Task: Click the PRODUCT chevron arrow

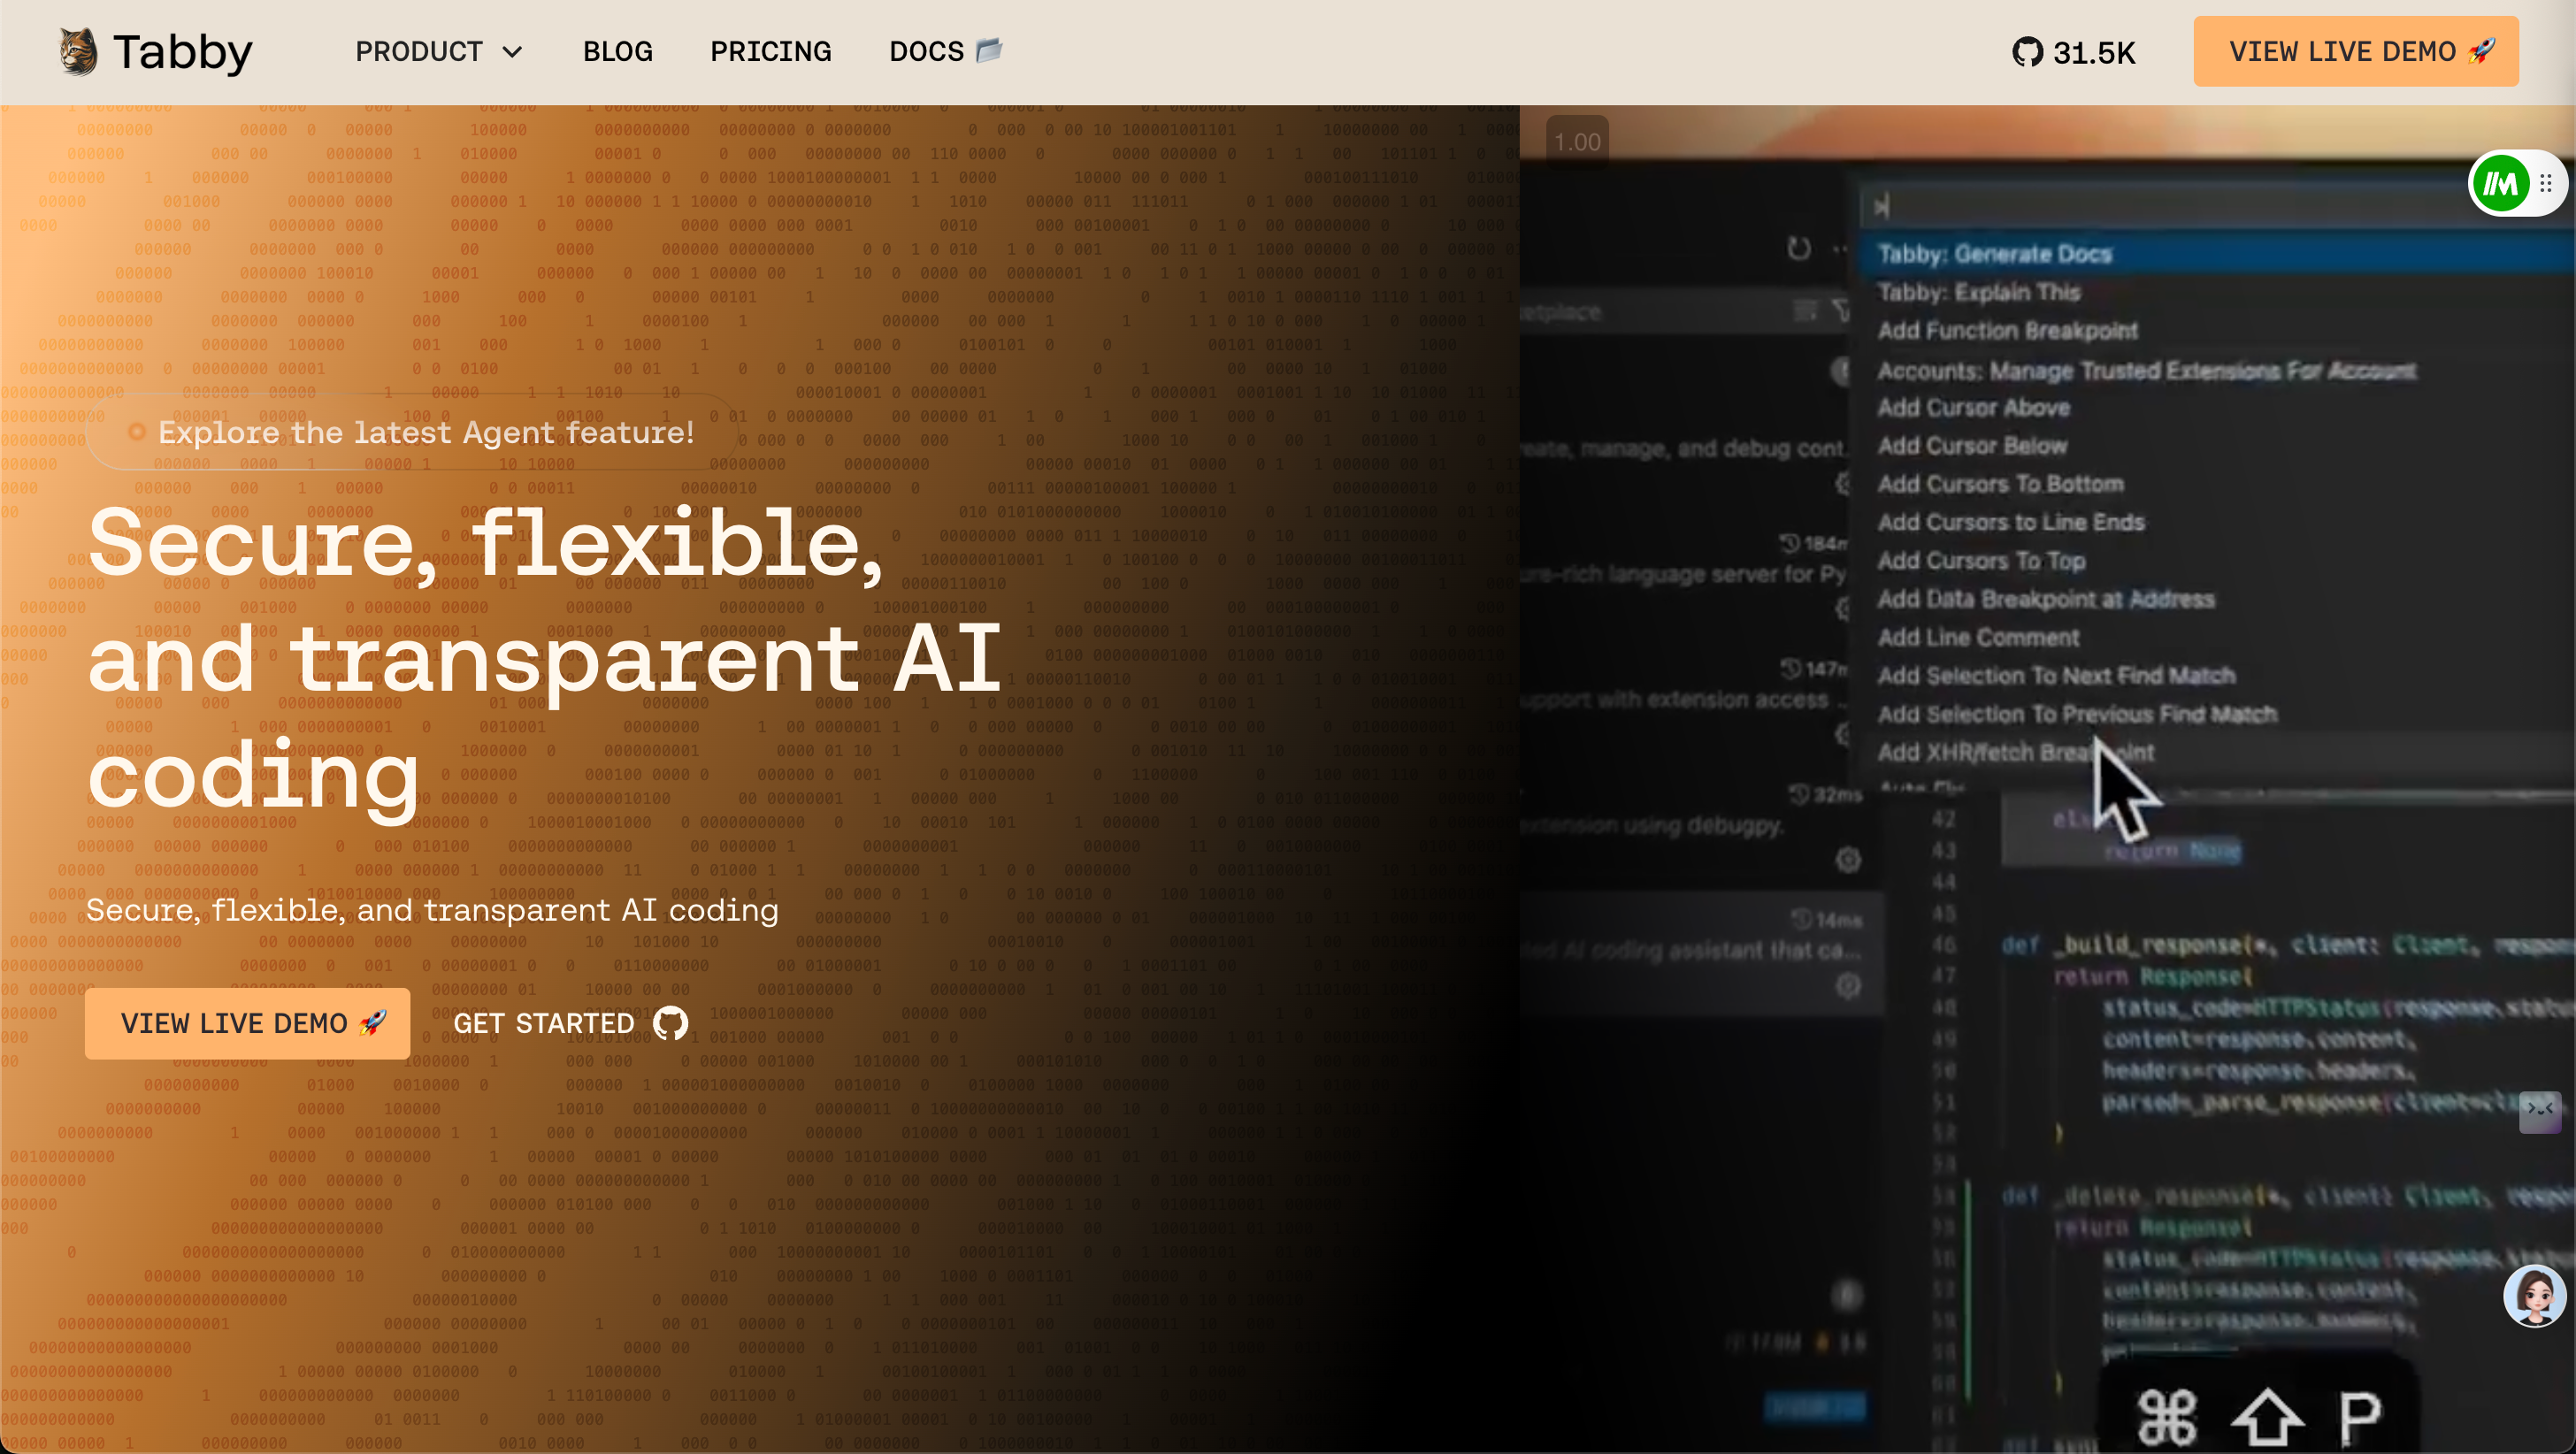Action: (512, 52)
